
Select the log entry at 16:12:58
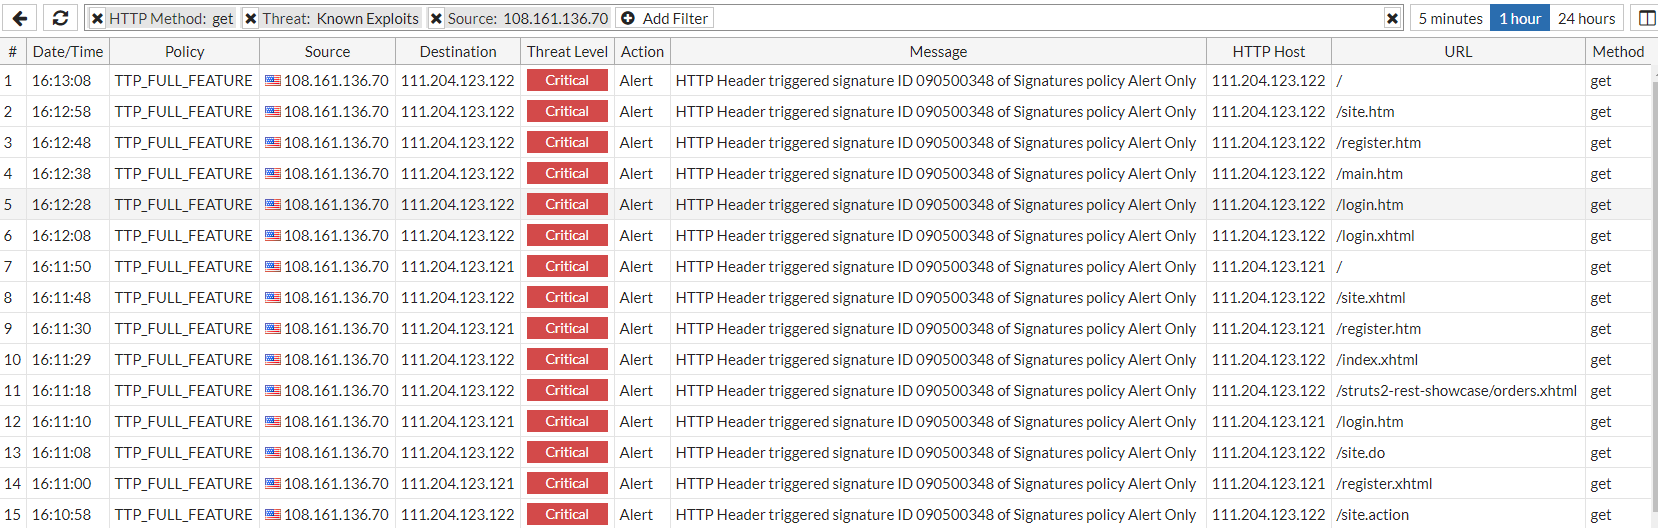[x=826, y=111]
